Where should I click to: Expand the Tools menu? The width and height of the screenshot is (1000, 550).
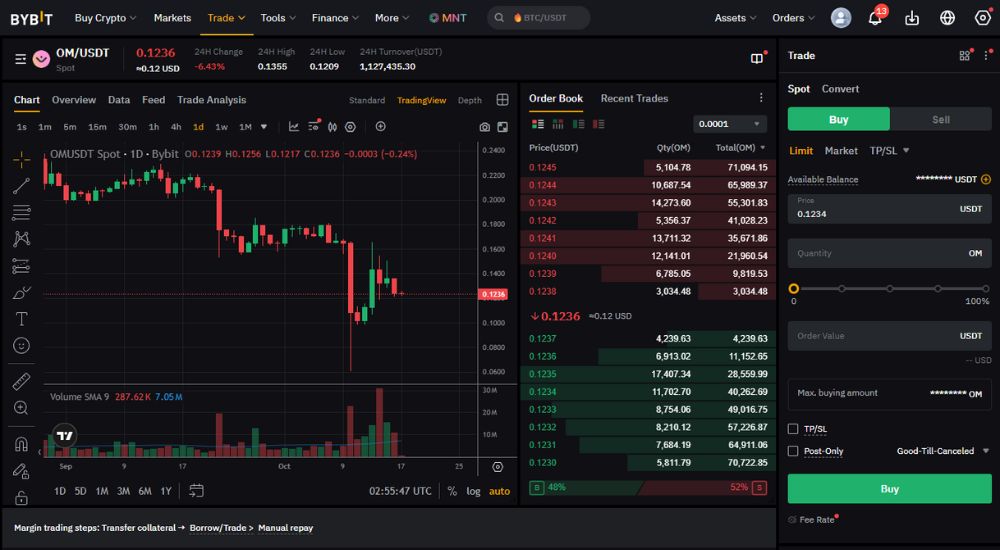tap(278, 18)
